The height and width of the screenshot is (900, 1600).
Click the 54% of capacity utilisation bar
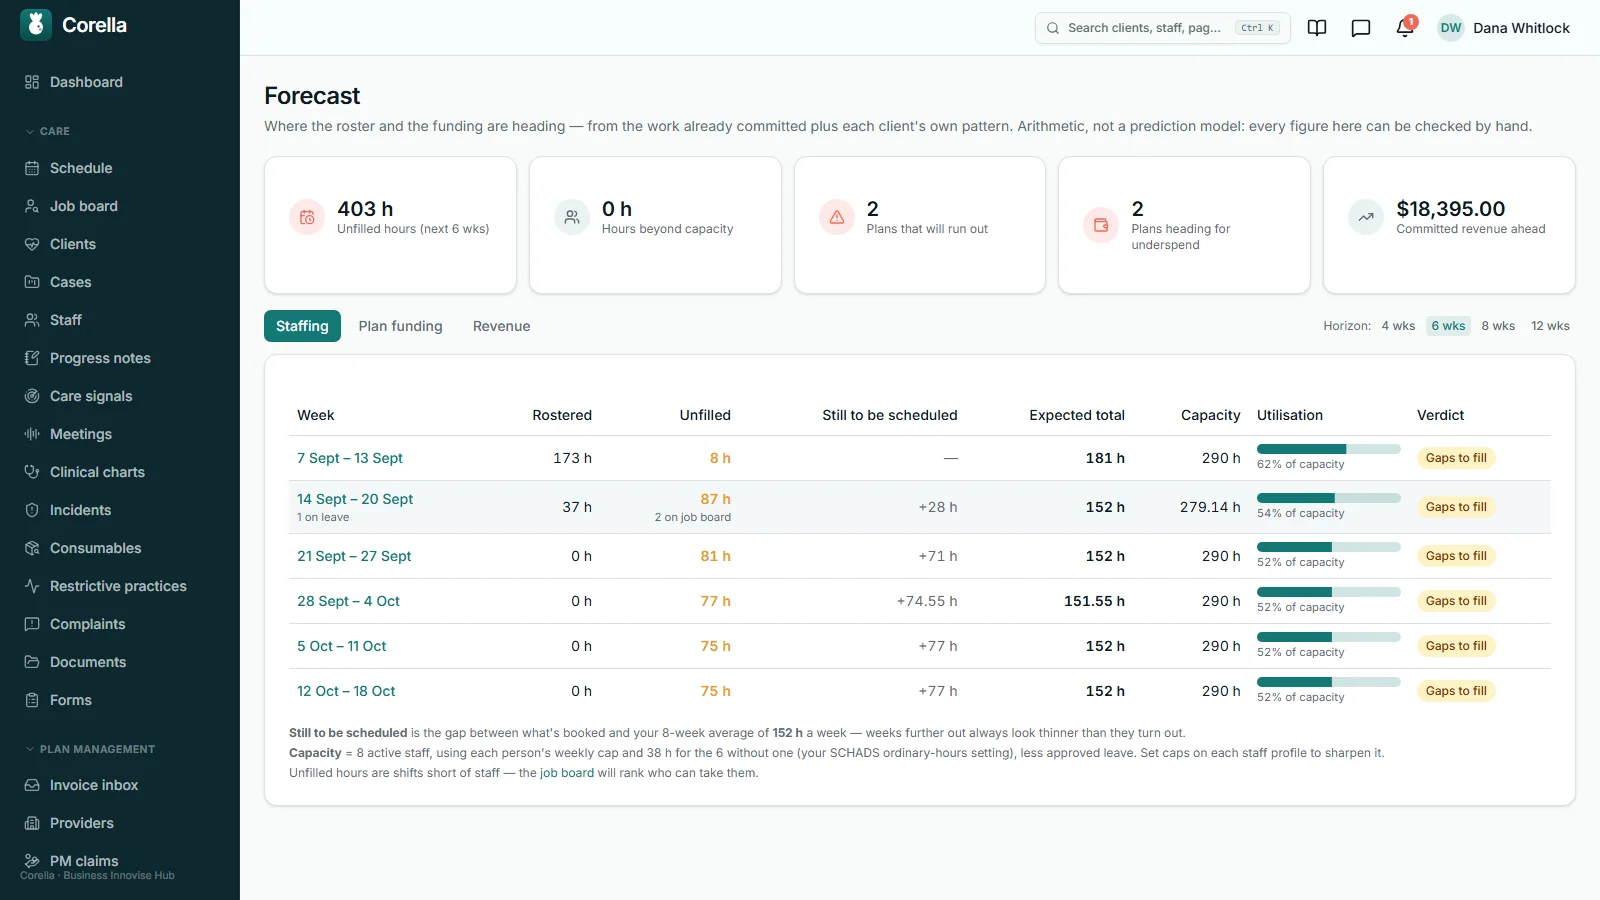pos(1328,498)
